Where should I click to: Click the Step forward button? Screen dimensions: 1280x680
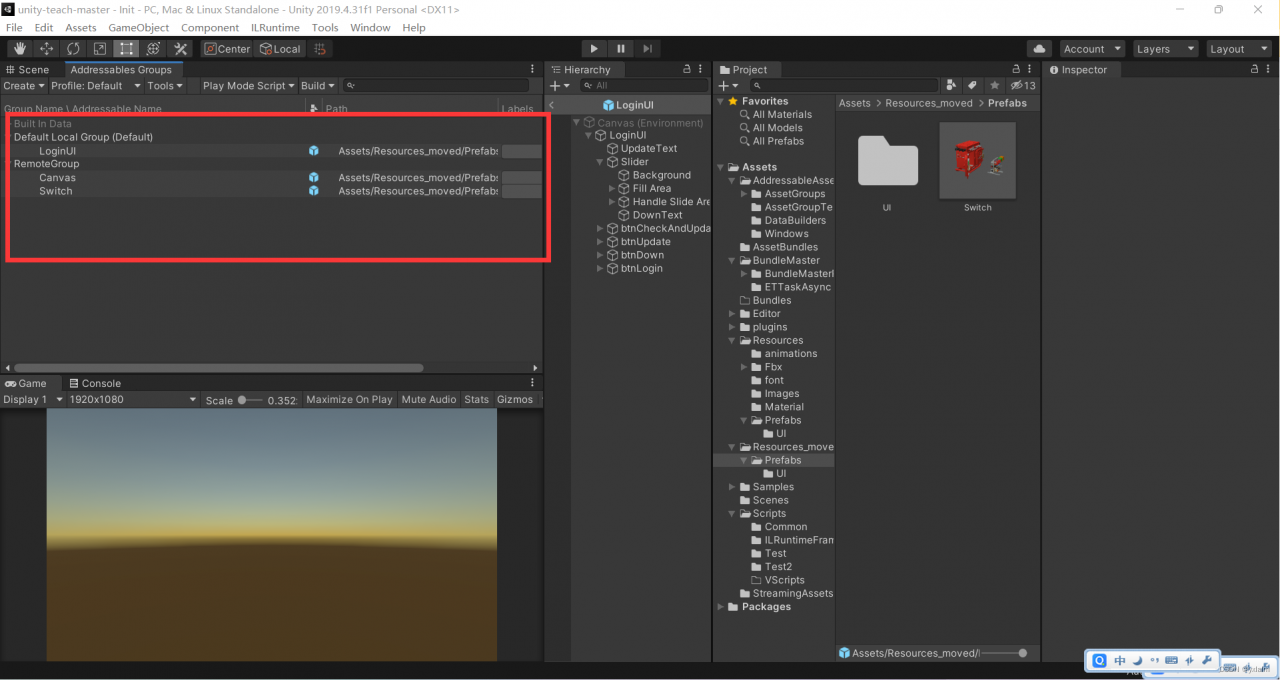[x=647, y=49]
